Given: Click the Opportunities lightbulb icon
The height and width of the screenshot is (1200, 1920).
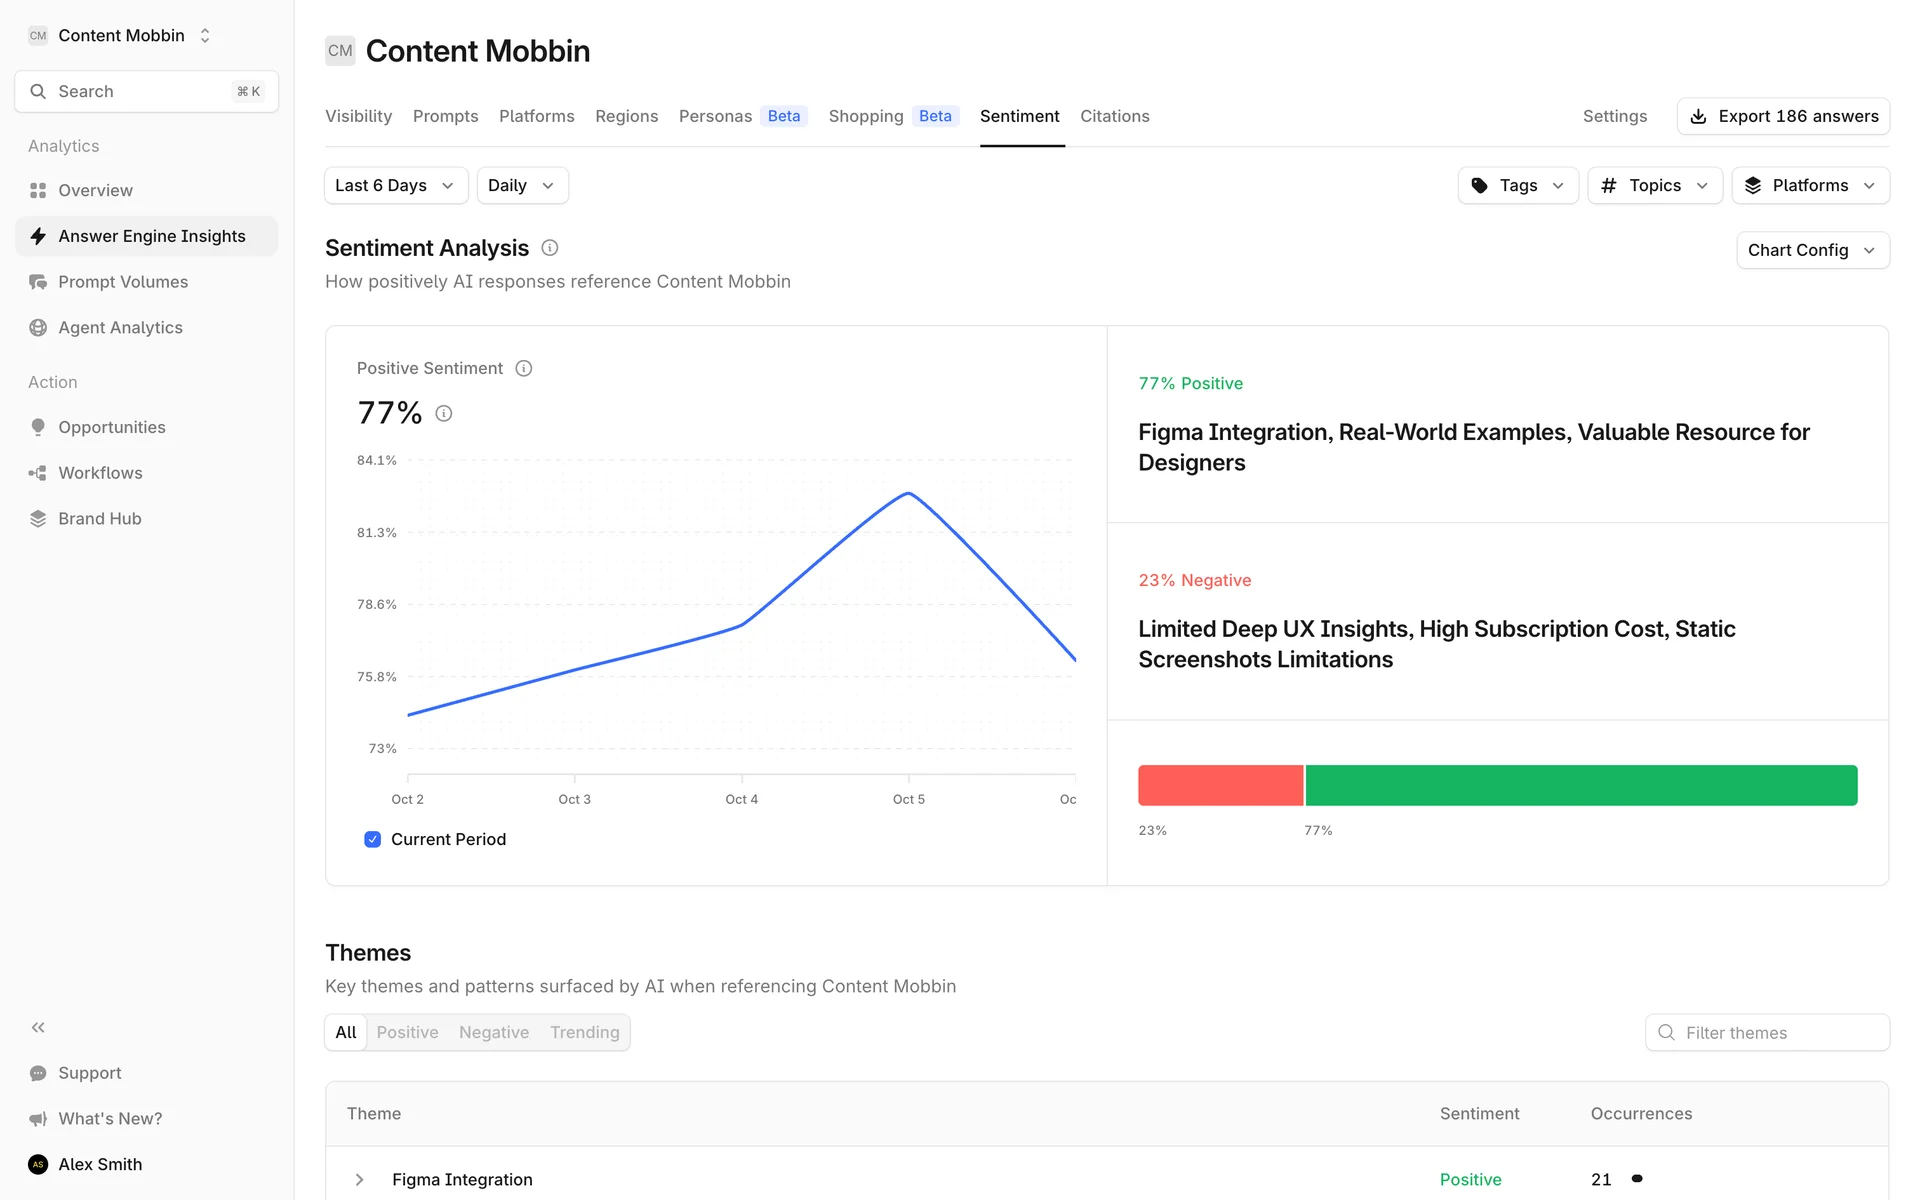Looking at the screenshot, I should pos(38,427).
